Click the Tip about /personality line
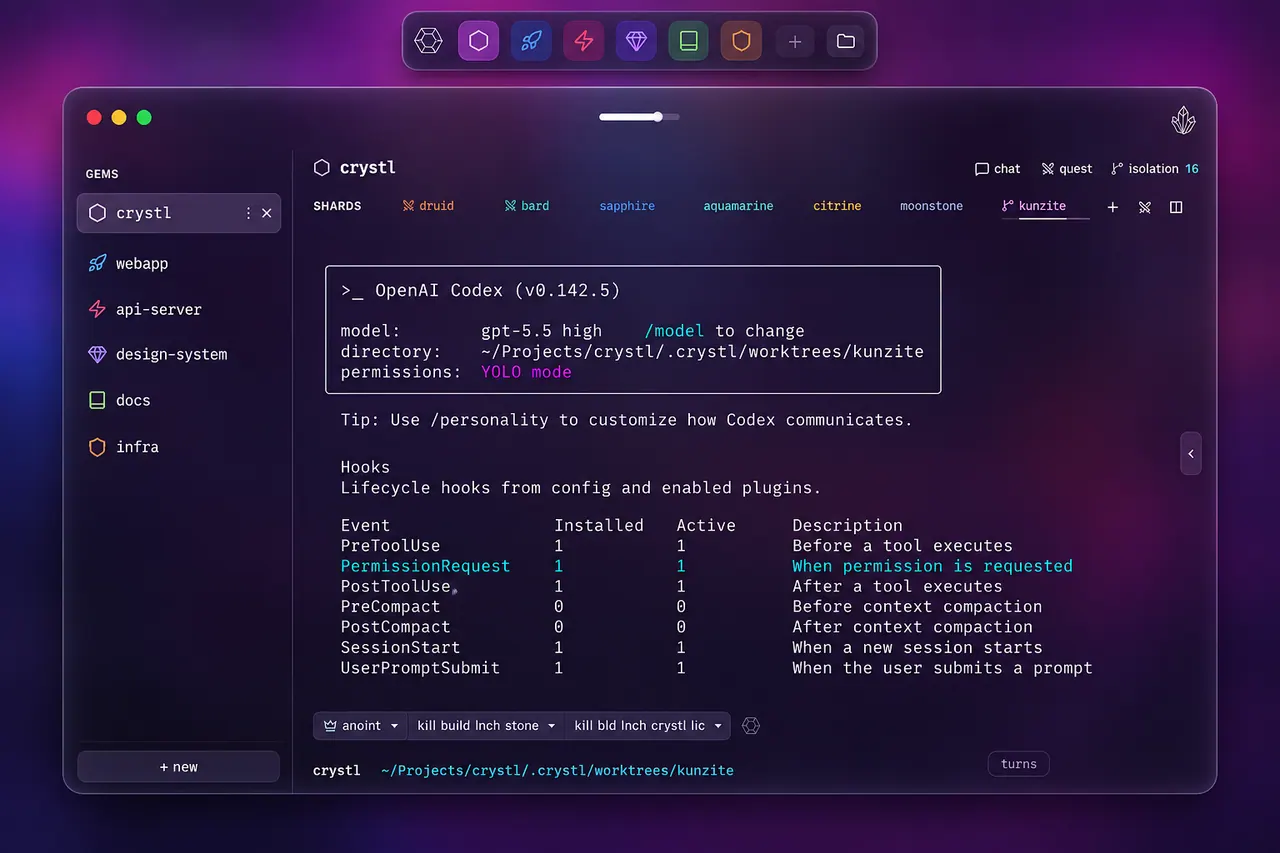Screen dimensions: 1280x853 click(626, 420)
